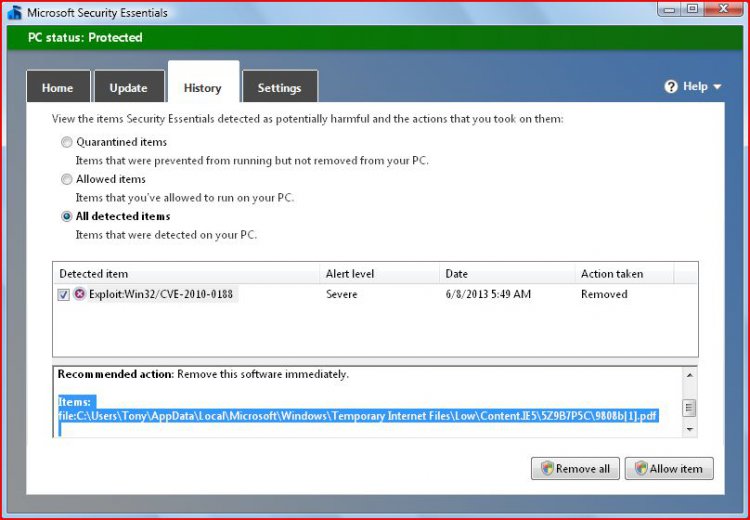Viewport: 750px width, 520px height.
Task: Sort by Alert level column header
Action: click(x=379, y=274)
